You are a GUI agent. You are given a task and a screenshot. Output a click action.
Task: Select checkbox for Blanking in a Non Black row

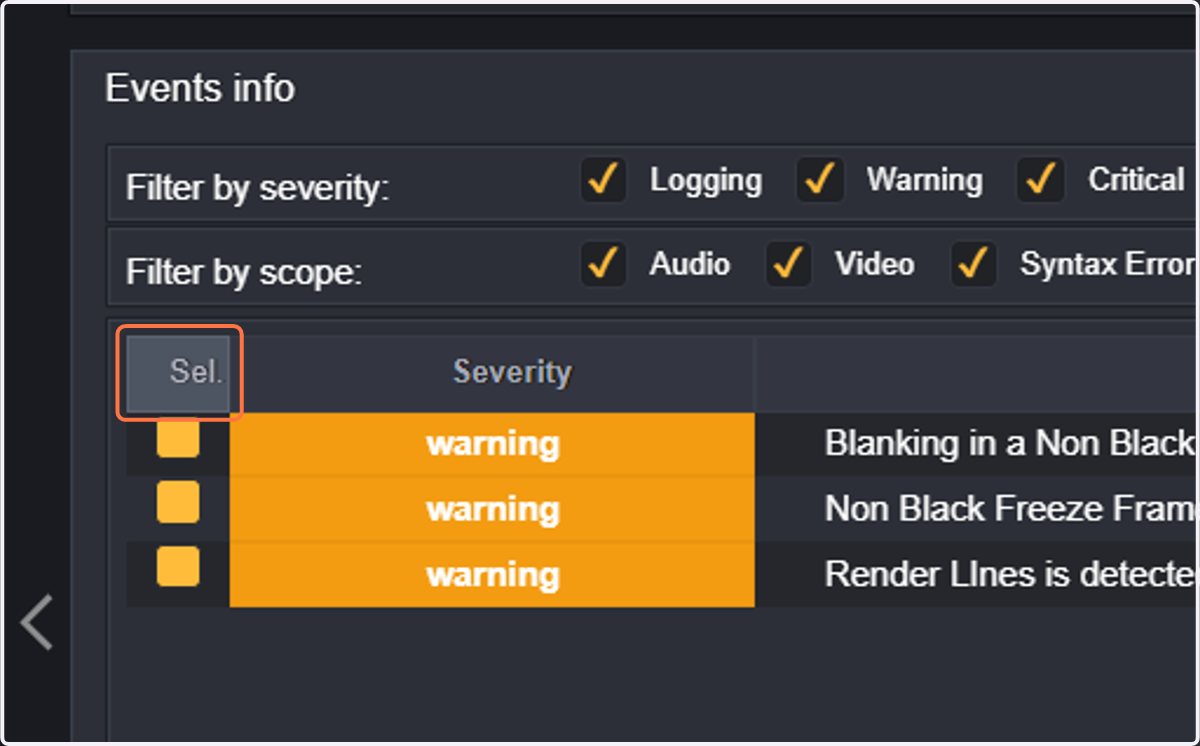pyautogui.click(x=178, y=437)
